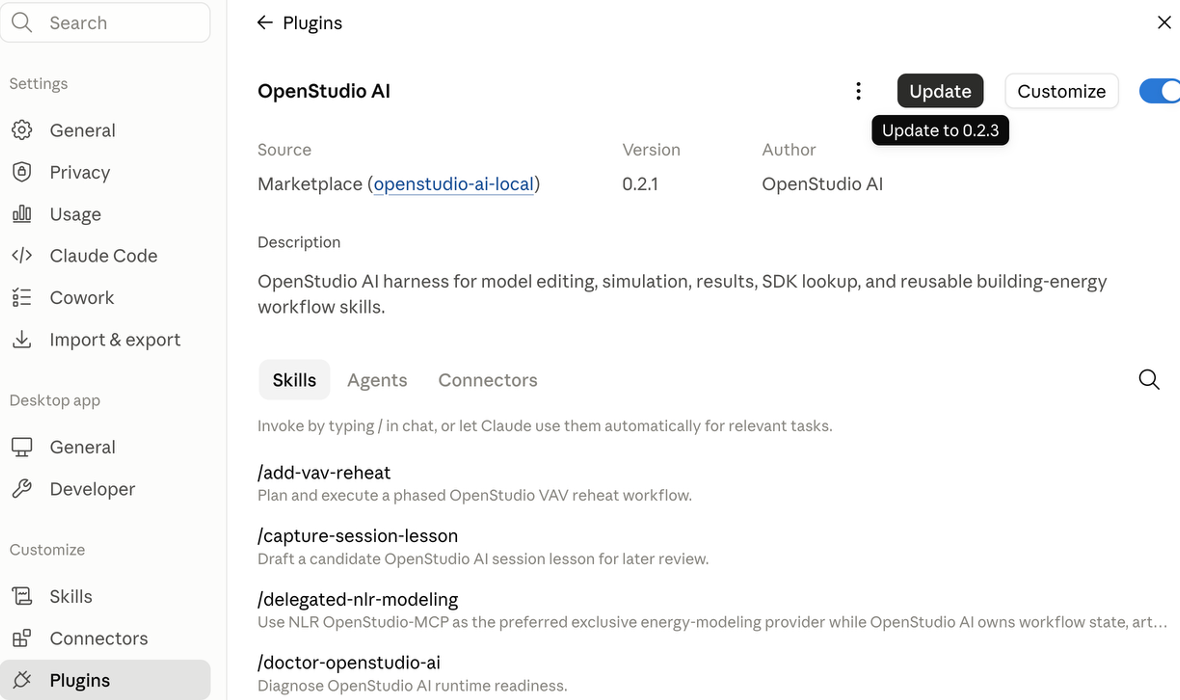Viewport: 1180px width, 700px height.
Task: Click description 'Plan and execute a phased OpenStudio VAV'
Action: (474, 496)
